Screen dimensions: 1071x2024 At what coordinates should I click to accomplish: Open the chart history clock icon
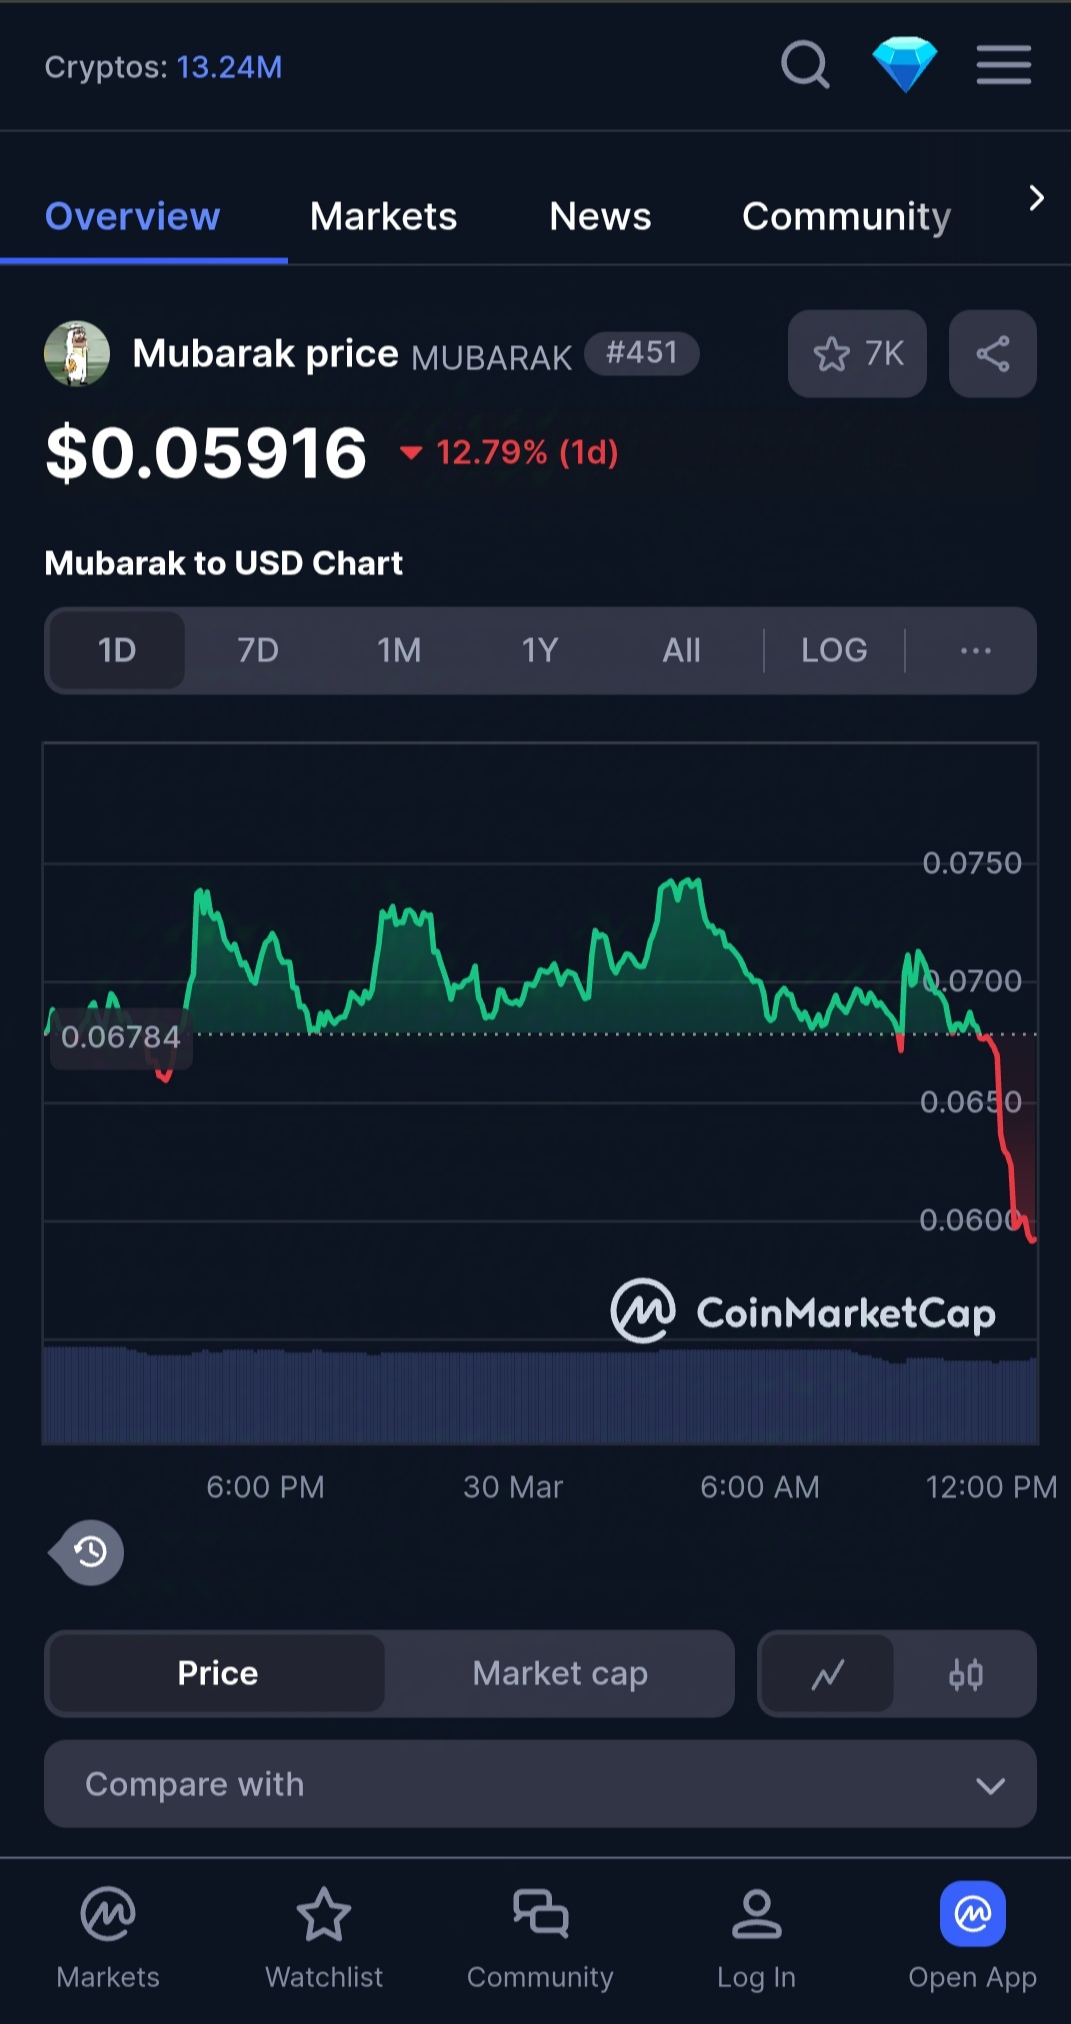pos(90,1552)
